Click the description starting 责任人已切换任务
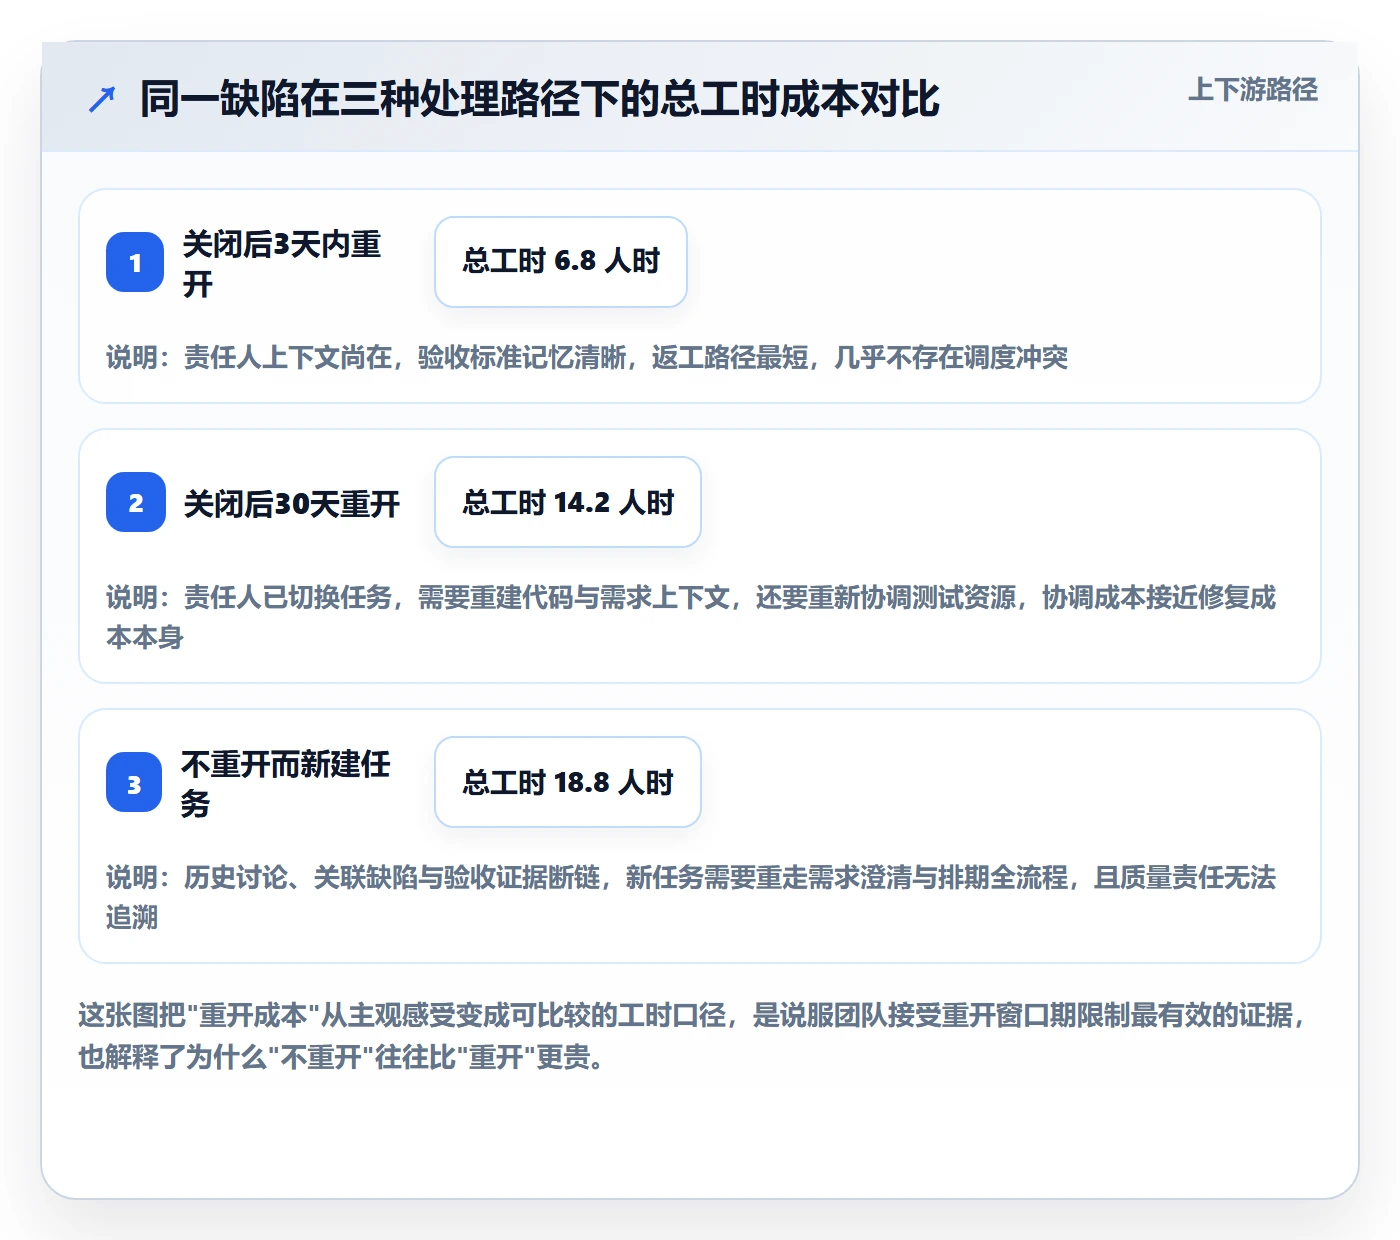This screenshot has height=1240, width=1400. [691, 617]
